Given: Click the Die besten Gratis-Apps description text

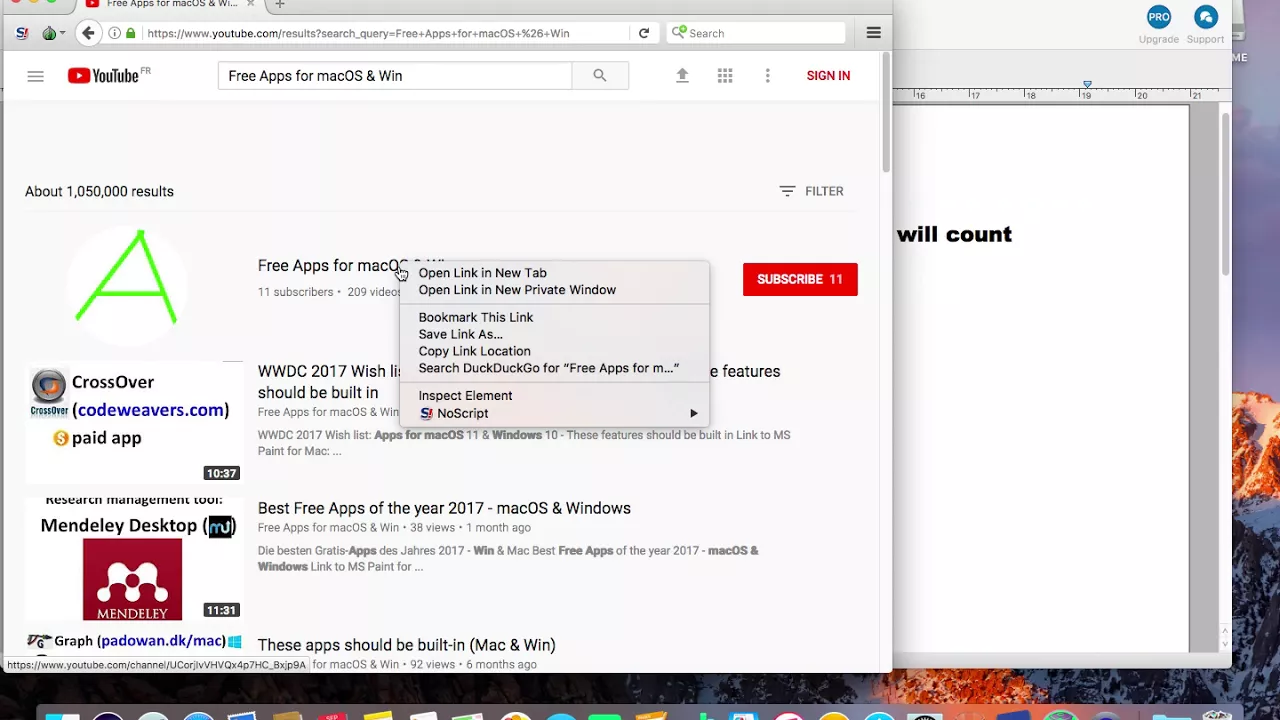Looking at the screenshot, I should (508, 559).
